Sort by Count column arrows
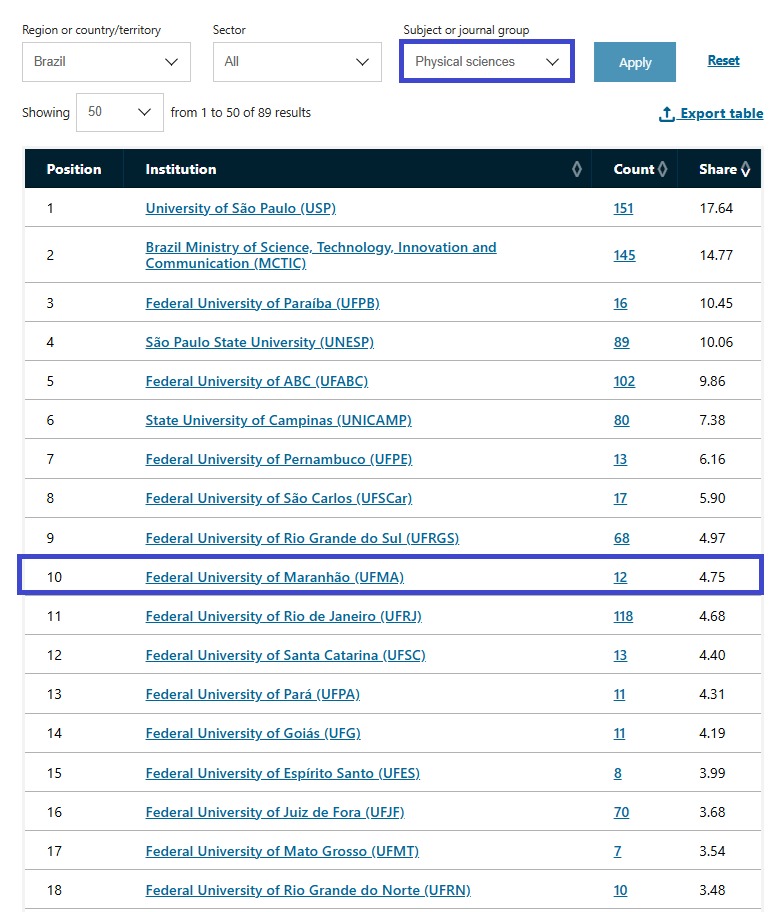Image resolution: width=771 pixels, height=912 pixels. (663, 169)
